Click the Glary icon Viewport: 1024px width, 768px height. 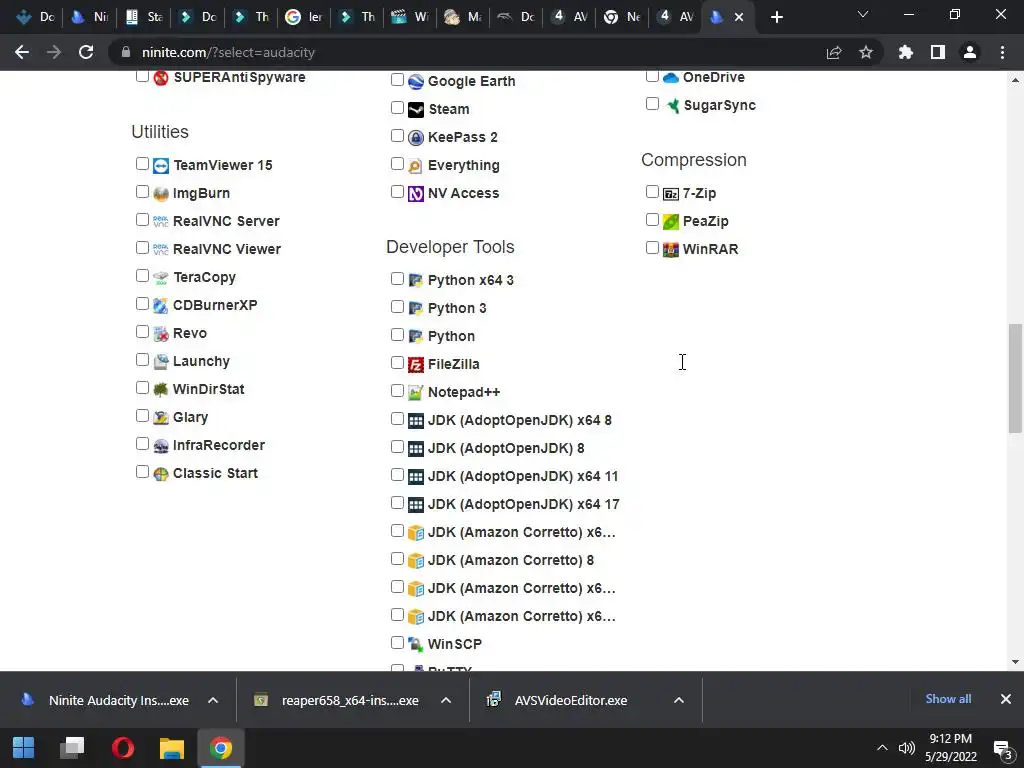coord(161,417)
